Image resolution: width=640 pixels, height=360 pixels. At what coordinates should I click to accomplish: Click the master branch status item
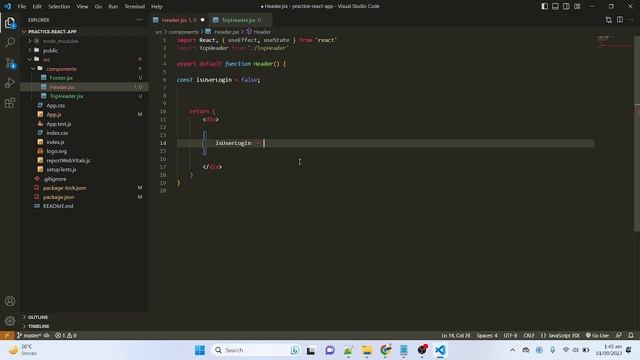click(x=29, y=336)
